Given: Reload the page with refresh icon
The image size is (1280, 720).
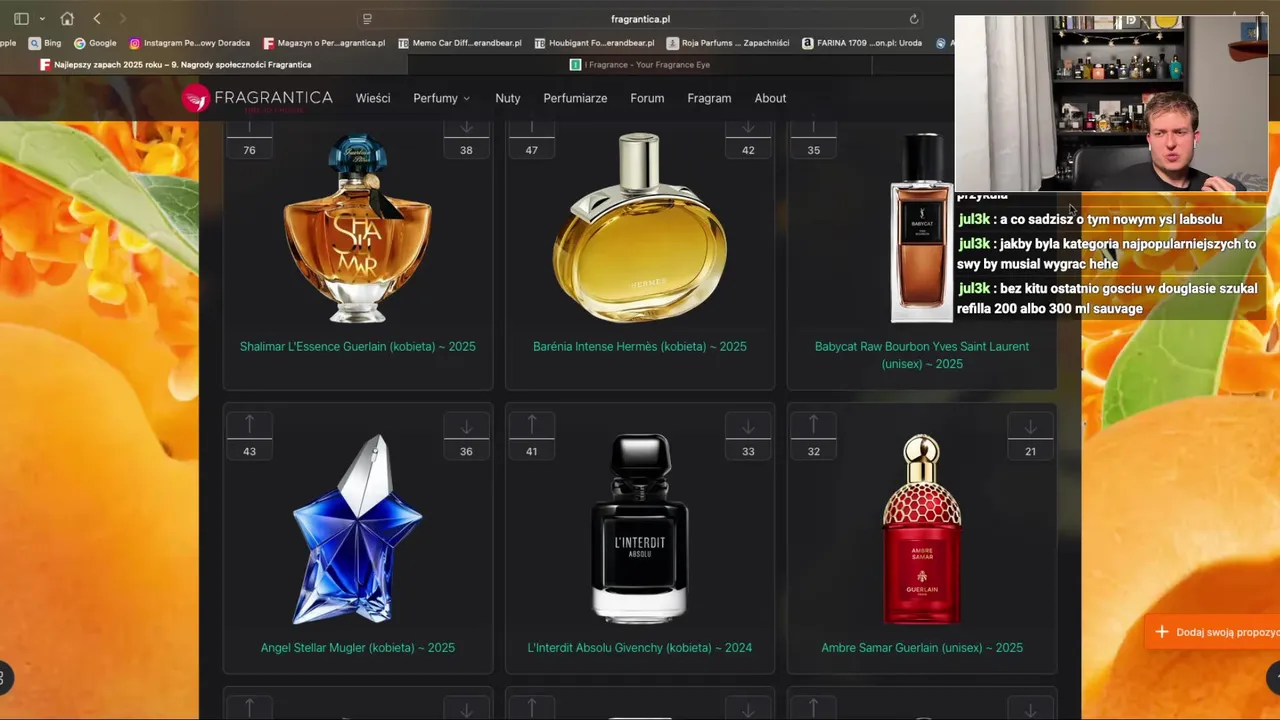Looking at the screenshot, I should click(913, 19).
